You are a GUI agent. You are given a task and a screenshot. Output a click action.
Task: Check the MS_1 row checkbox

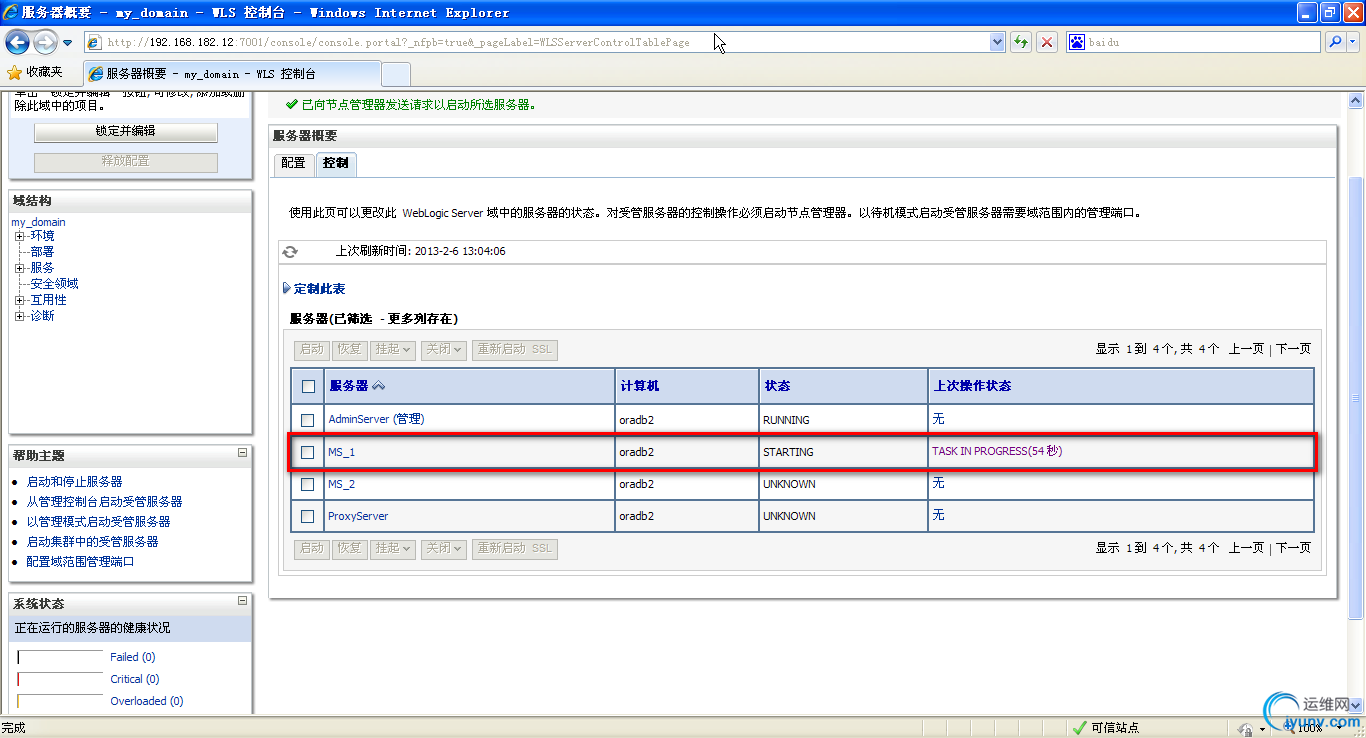coord(308,453)
